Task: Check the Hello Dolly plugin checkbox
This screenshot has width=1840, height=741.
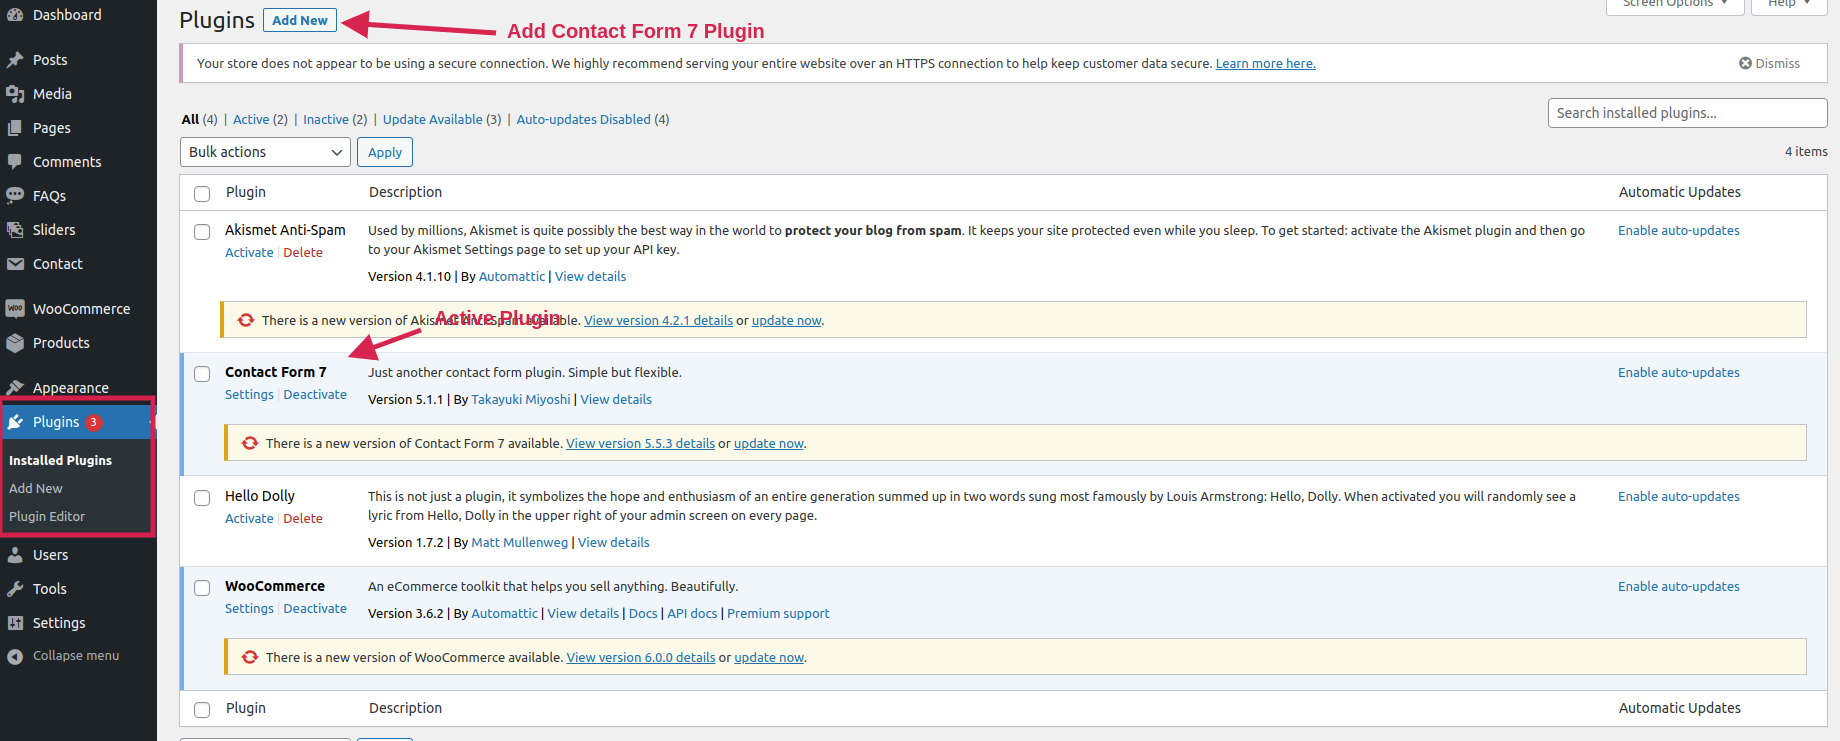Action: point(202,498)
